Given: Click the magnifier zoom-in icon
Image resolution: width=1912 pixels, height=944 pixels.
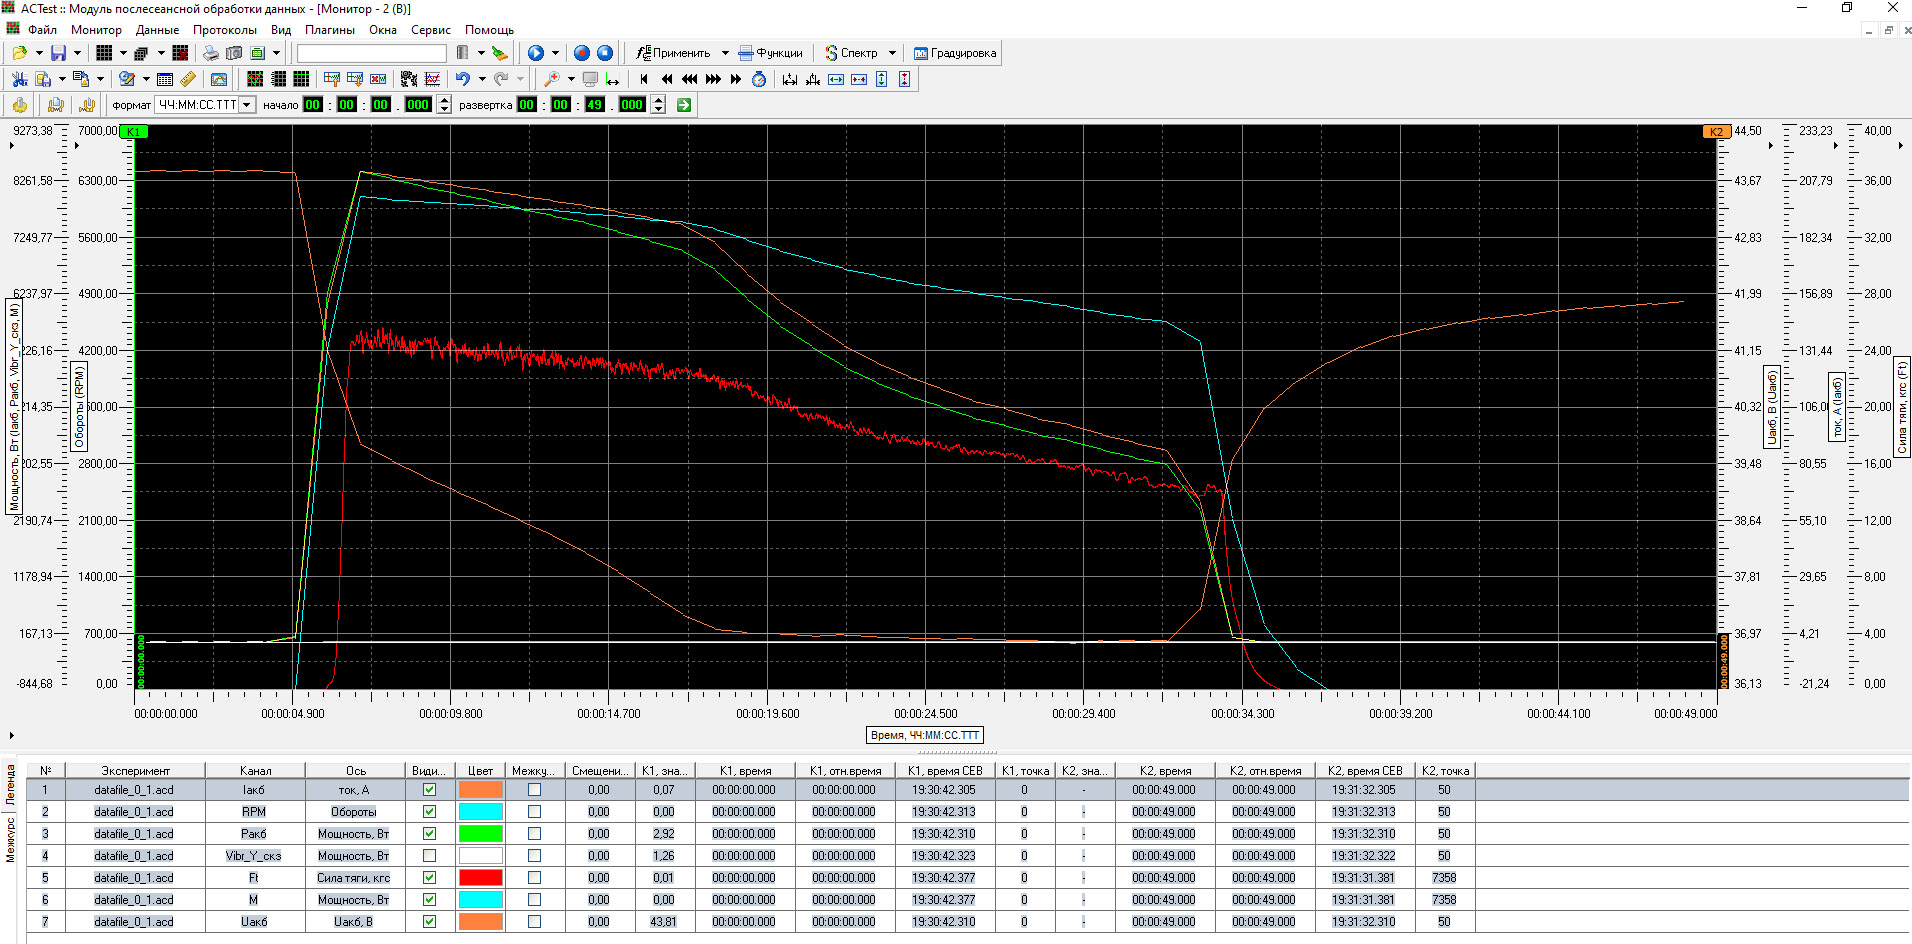Looking at the screenshot, I should coord(551,79).
